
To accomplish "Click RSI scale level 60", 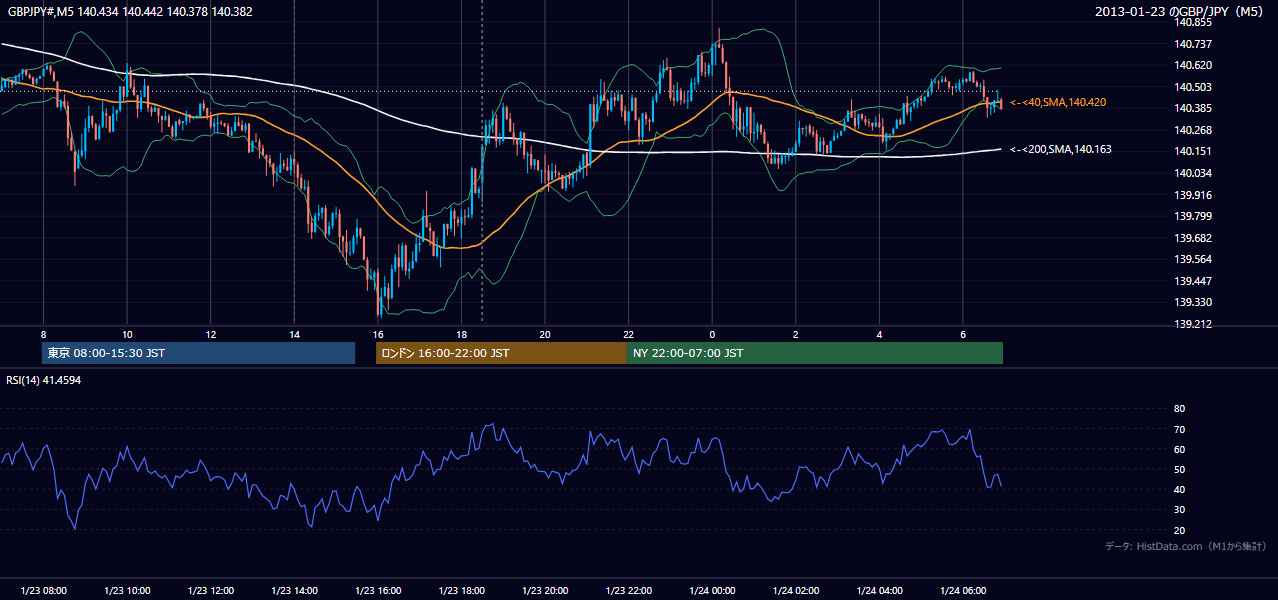I will pos(1179,449).
